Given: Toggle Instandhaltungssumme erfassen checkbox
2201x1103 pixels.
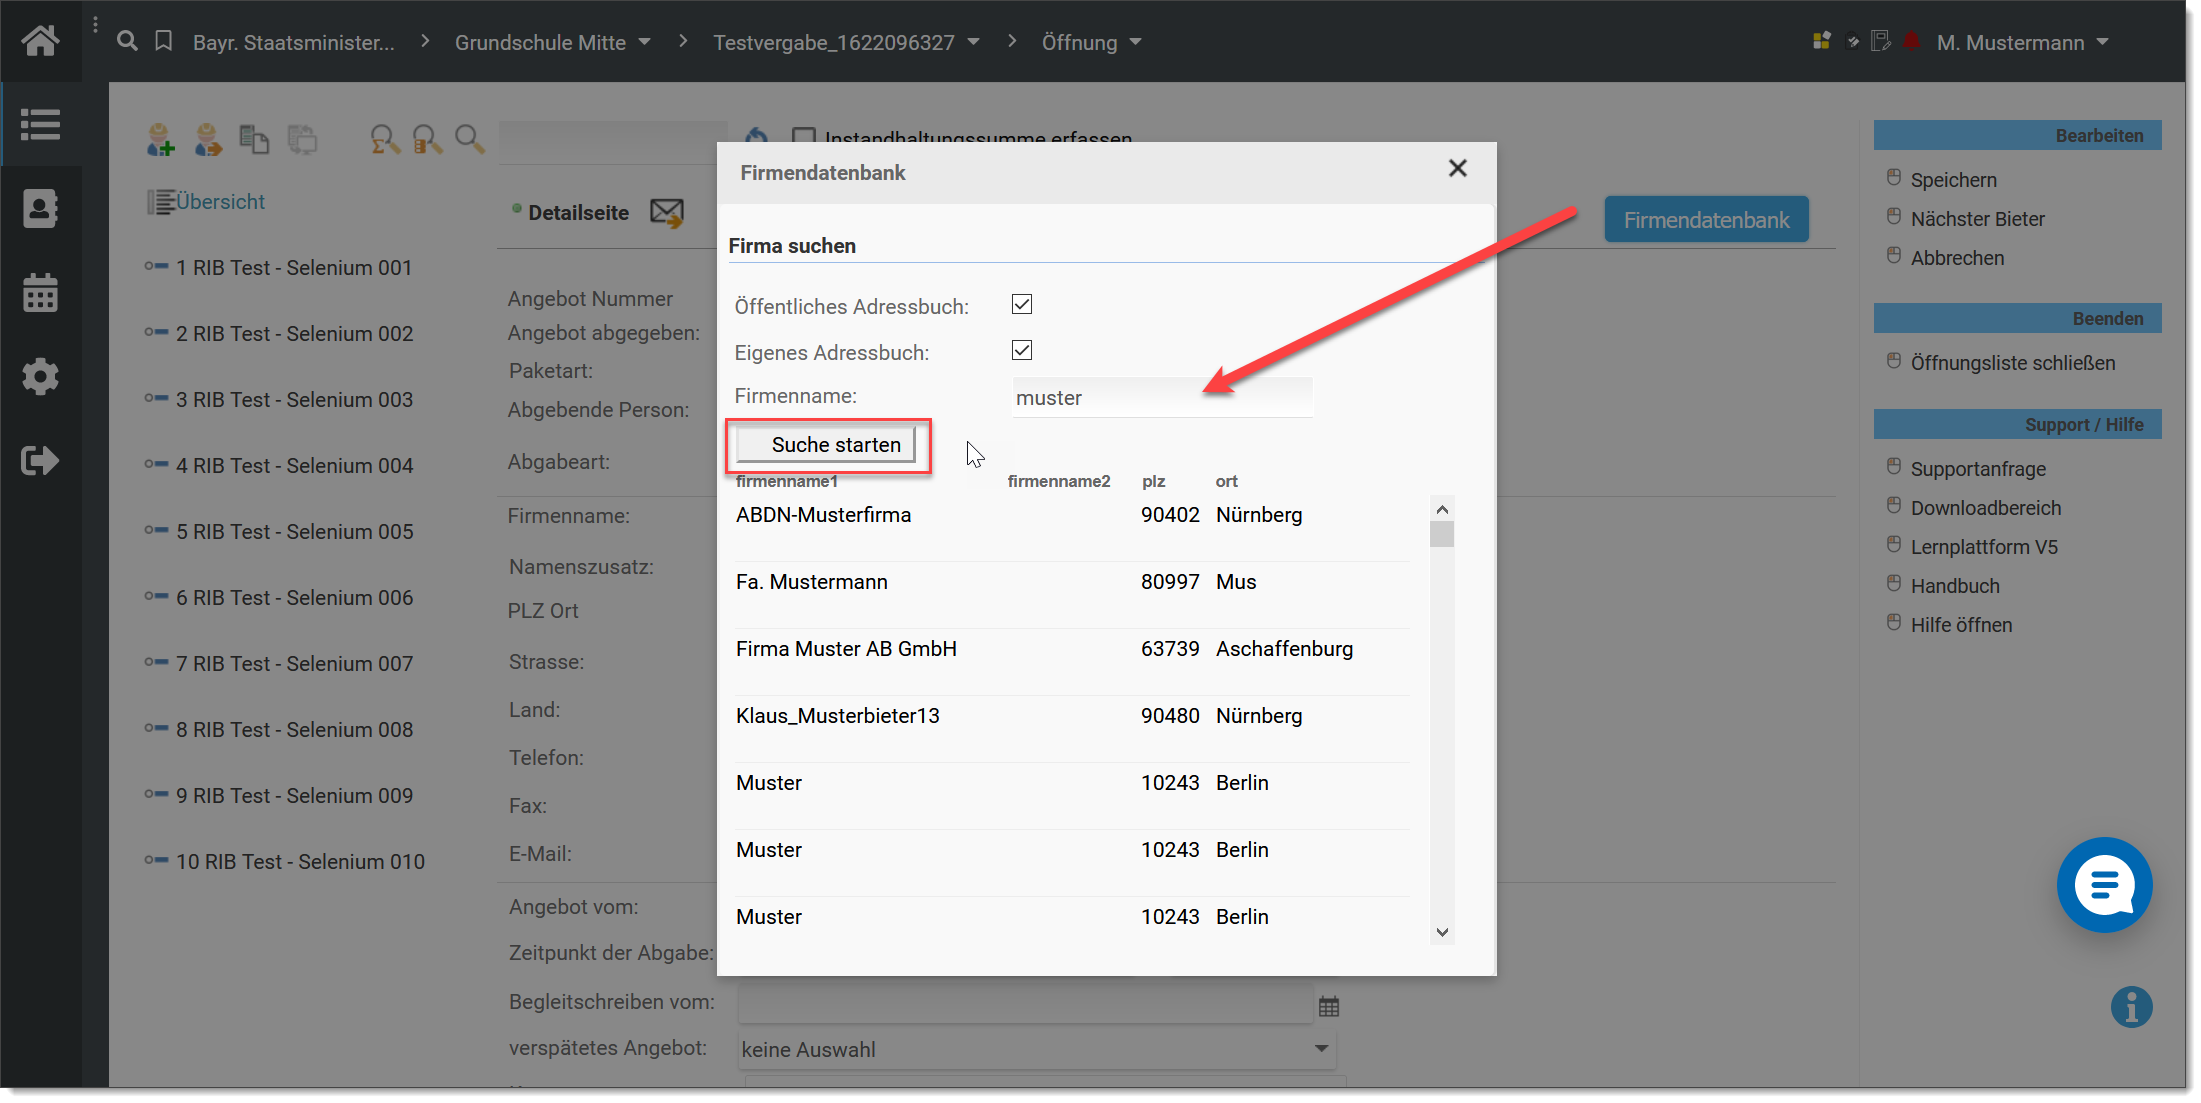Looking at the screenshot, I should coord(803,136).
